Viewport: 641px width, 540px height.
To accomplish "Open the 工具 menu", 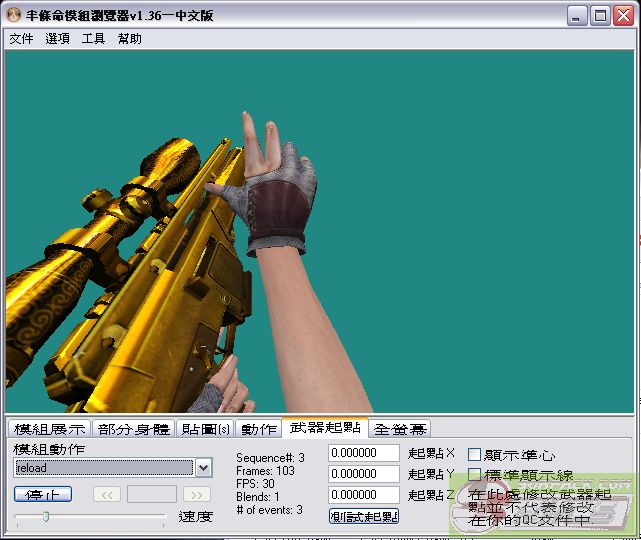I will [x=93, y=39].
